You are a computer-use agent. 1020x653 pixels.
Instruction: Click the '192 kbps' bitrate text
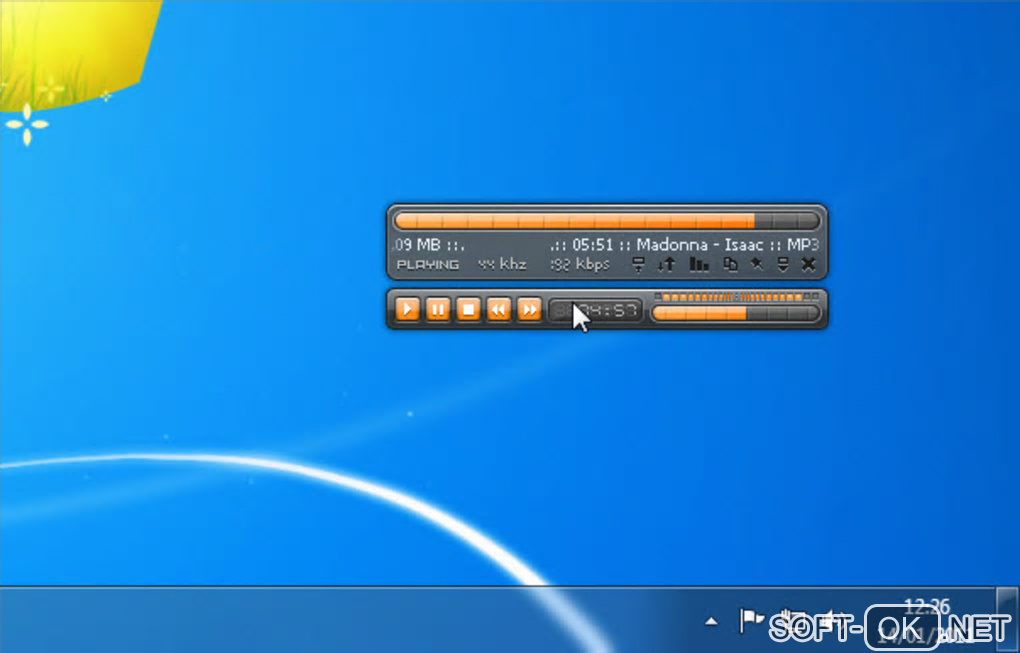point(580,265)
